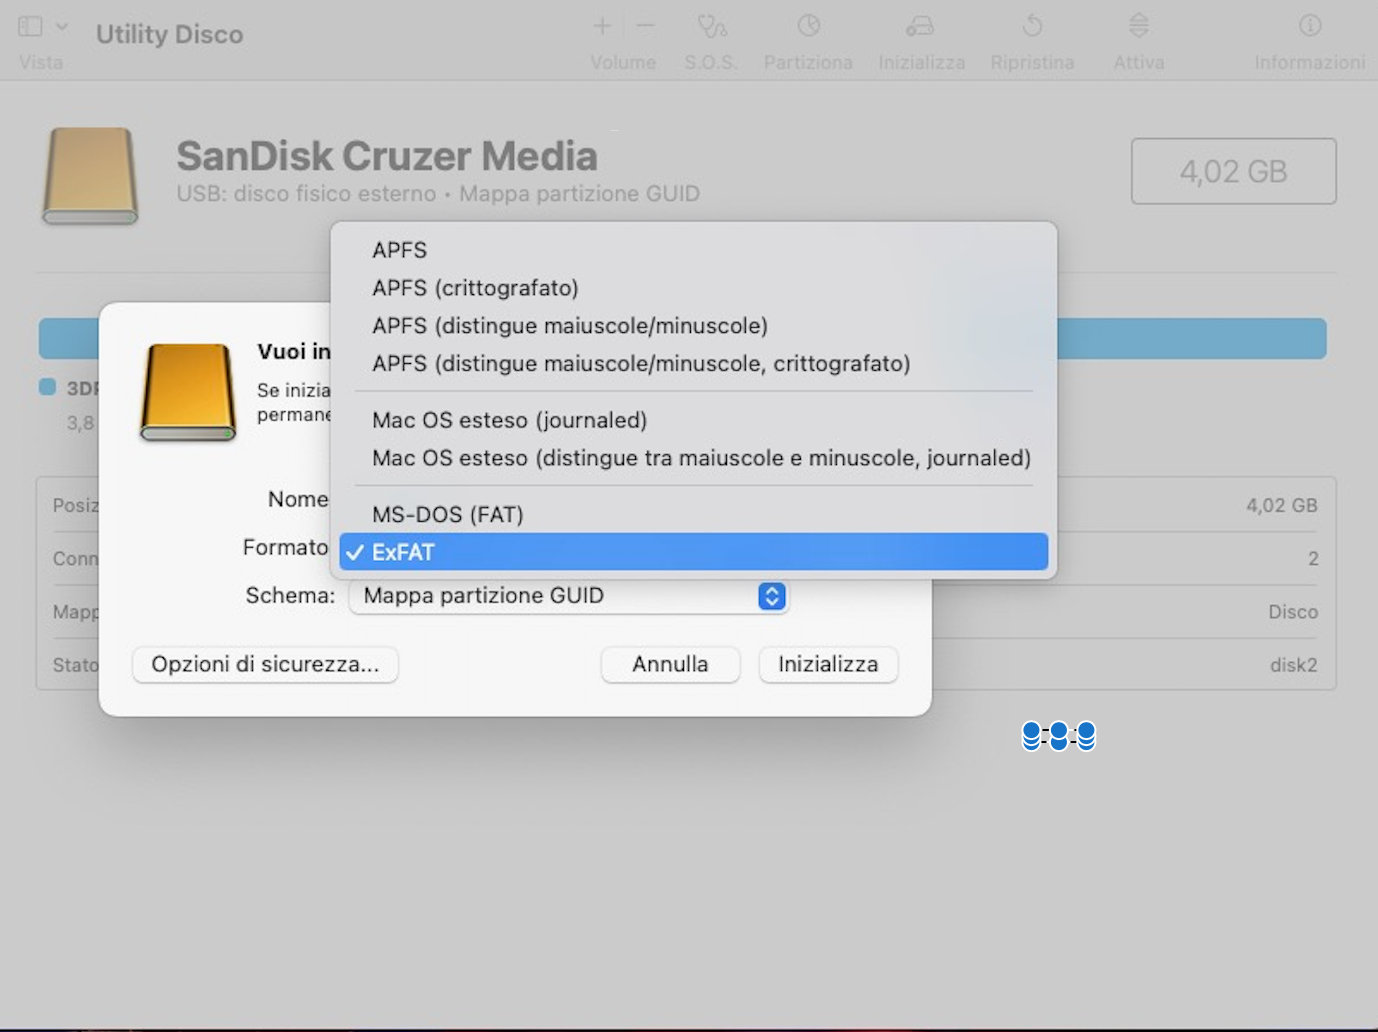
Task: Add a volume with the + icon
Action: [602, 26]
